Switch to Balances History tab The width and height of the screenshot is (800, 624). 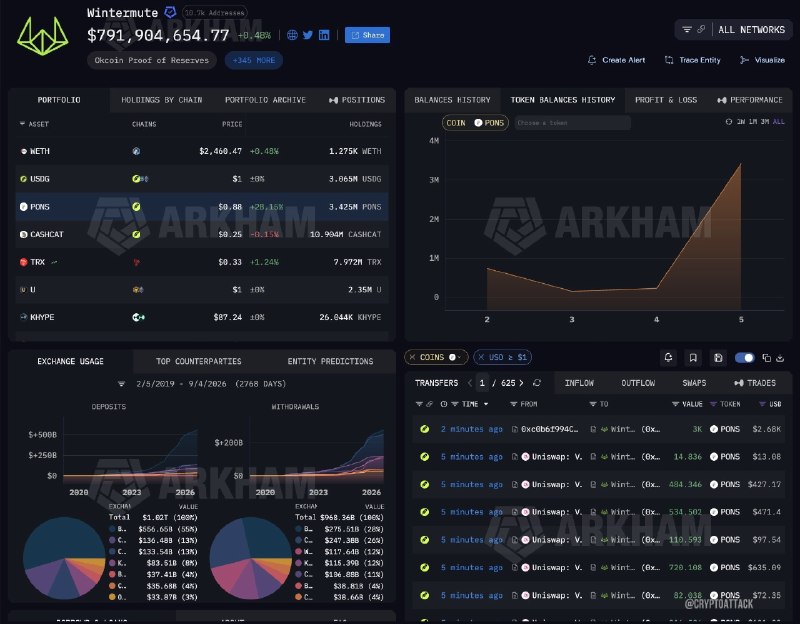[452, 100]
